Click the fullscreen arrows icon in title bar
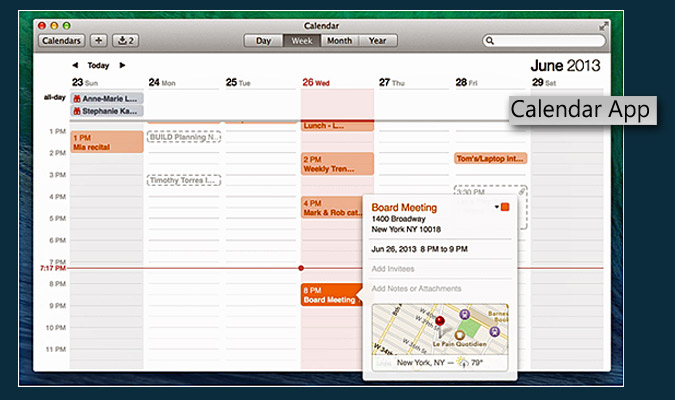The image size is (675, 400). coord(603,24)
